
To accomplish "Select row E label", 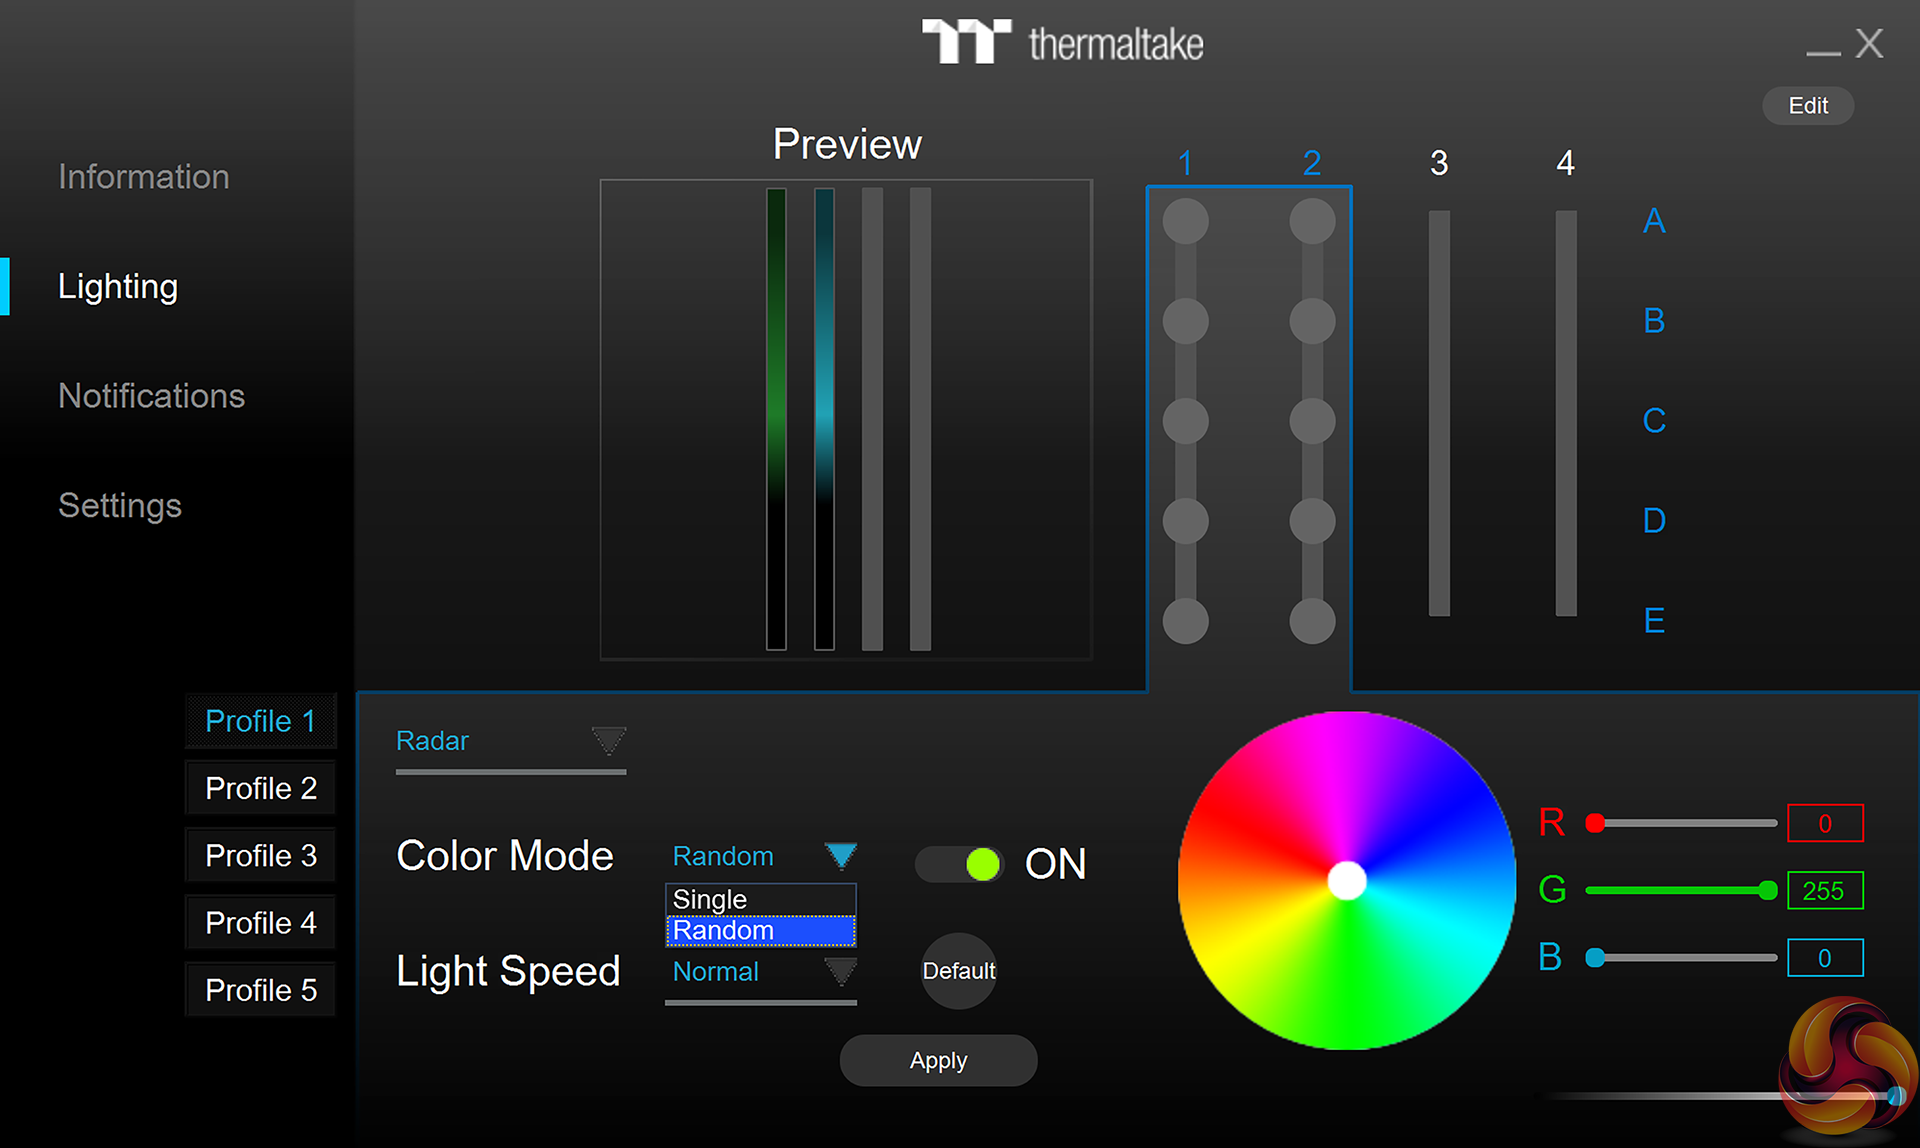I will click(1654, 621).
